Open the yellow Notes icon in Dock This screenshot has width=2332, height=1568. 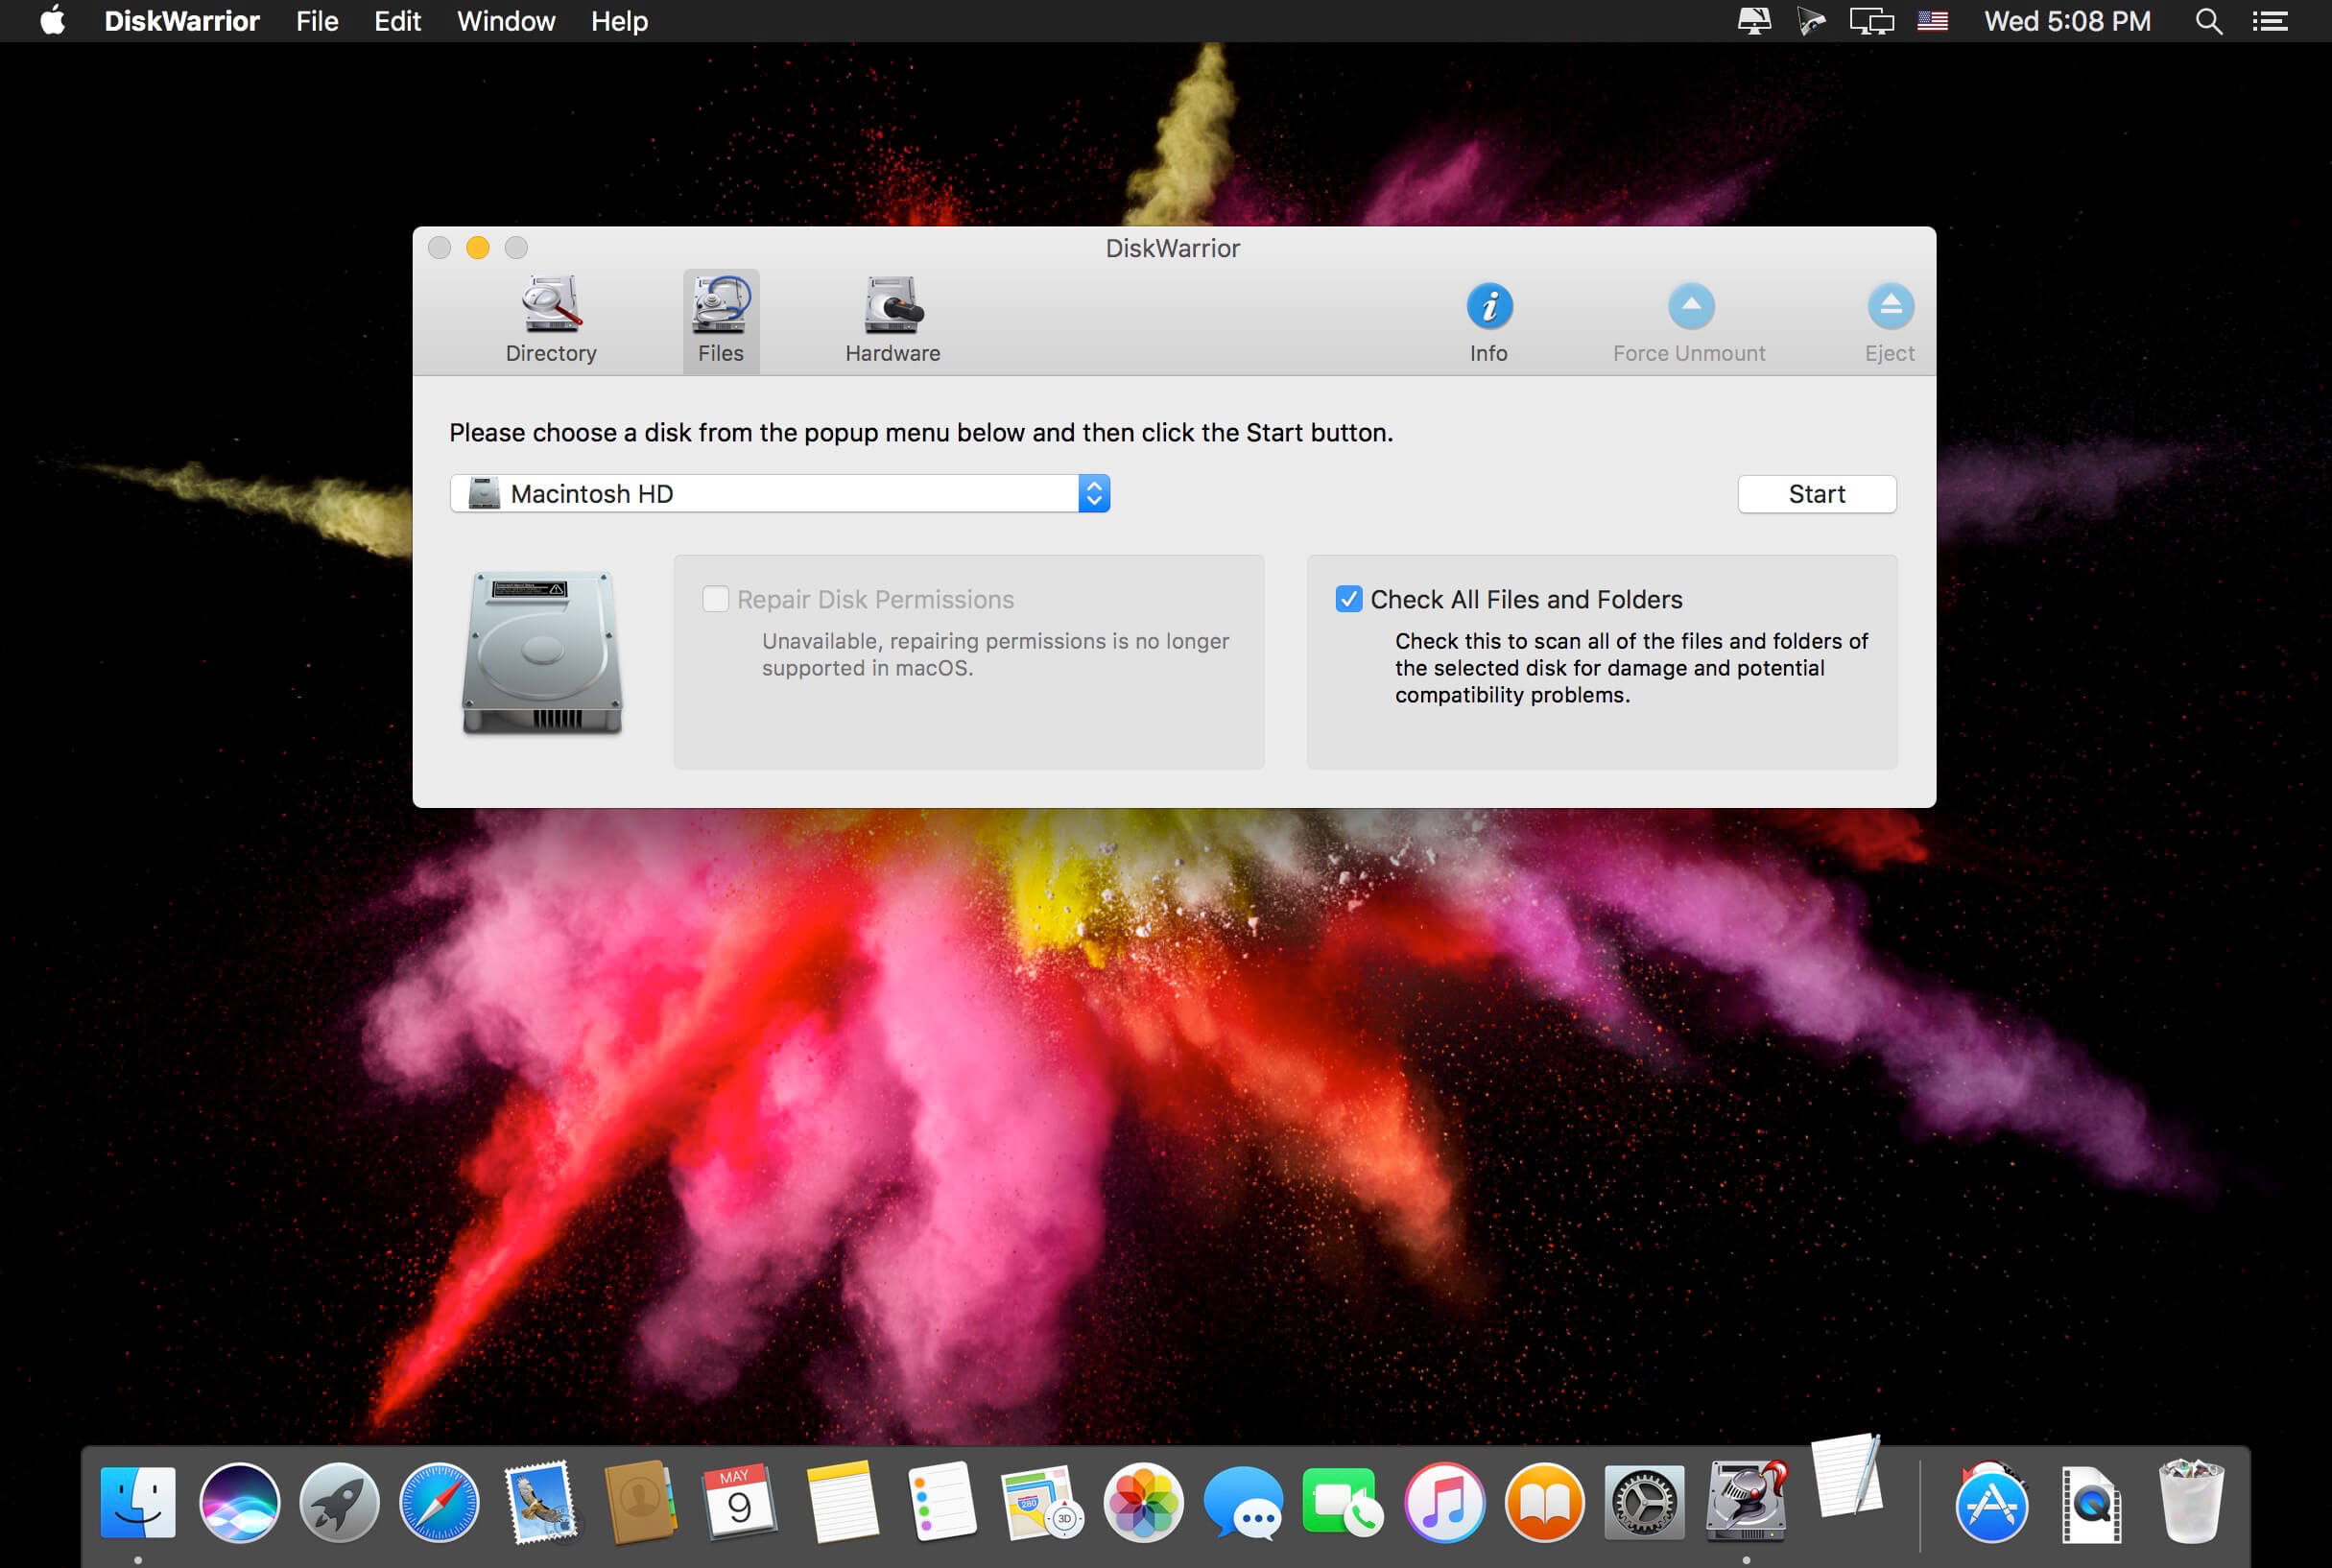pos(841,1502)
